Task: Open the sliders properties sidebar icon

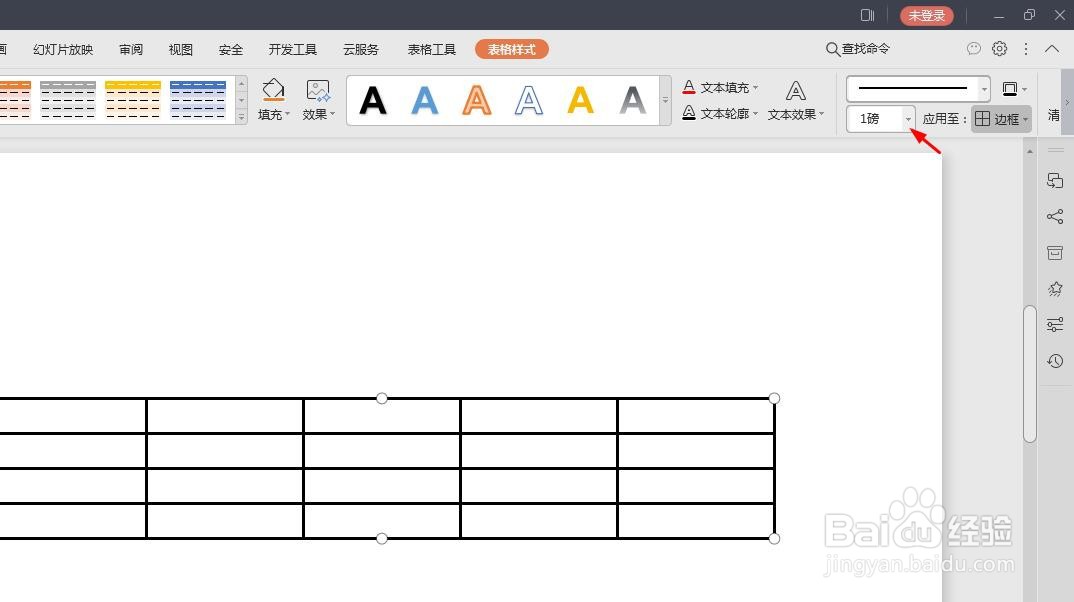Action: pyautogui.click(x=1055, y=325)
